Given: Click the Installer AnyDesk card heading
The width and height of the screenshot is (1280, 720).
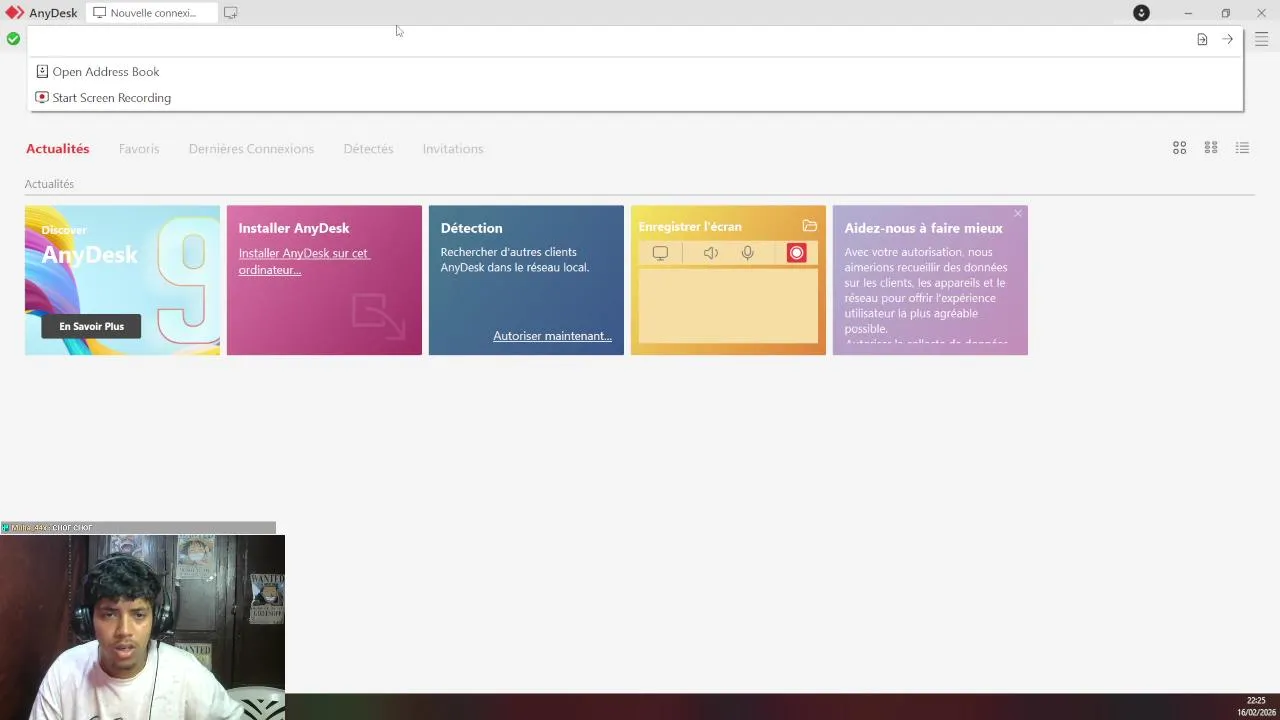Looking at the screenshot, I should 293,228.
